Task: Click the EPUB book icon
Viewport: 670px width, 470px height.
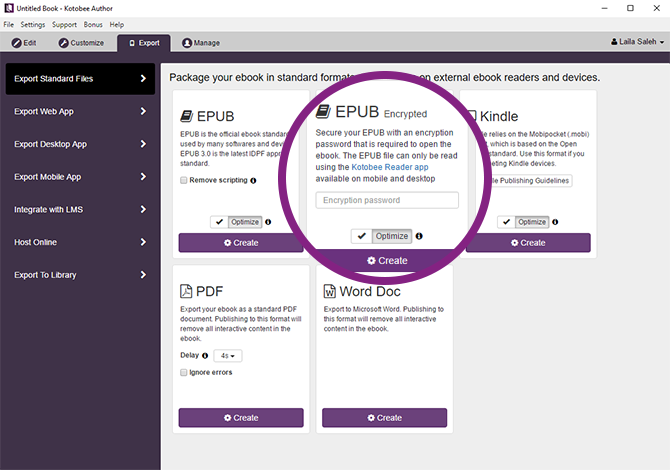Action: [186, 116]
